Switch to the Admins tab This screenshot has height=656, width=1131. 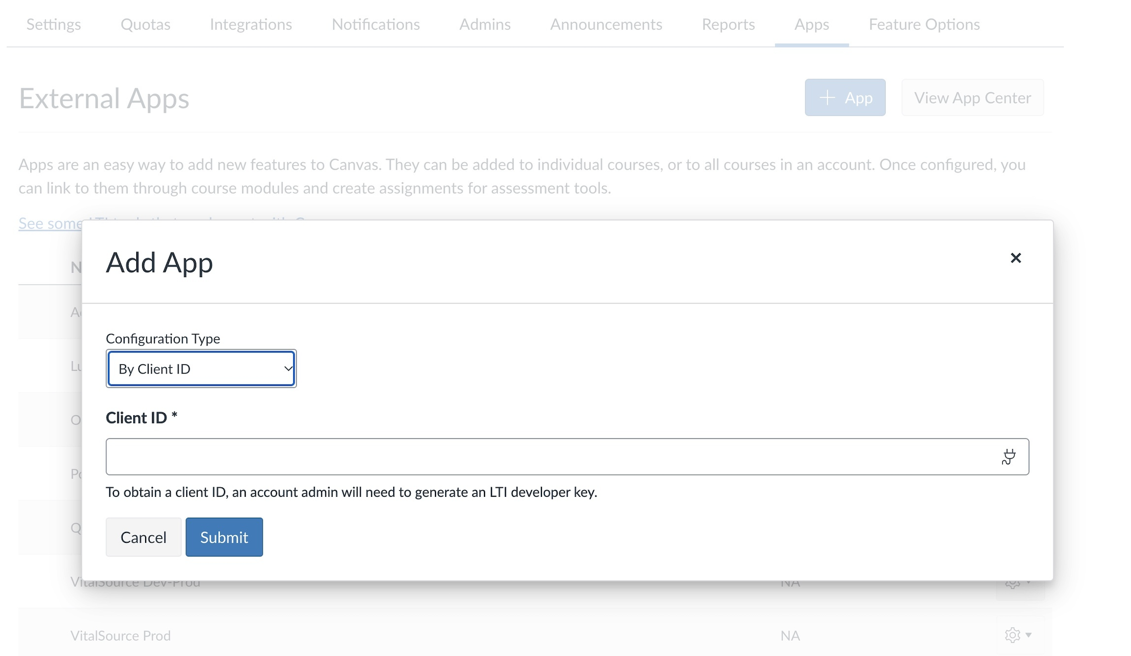[x=484, y=24]
